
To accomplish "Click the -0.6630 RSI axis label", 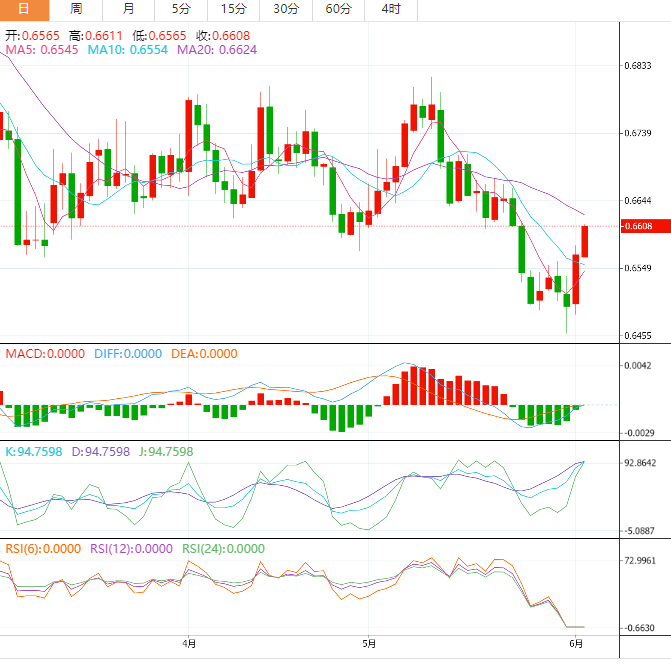I will pos(639,628).
